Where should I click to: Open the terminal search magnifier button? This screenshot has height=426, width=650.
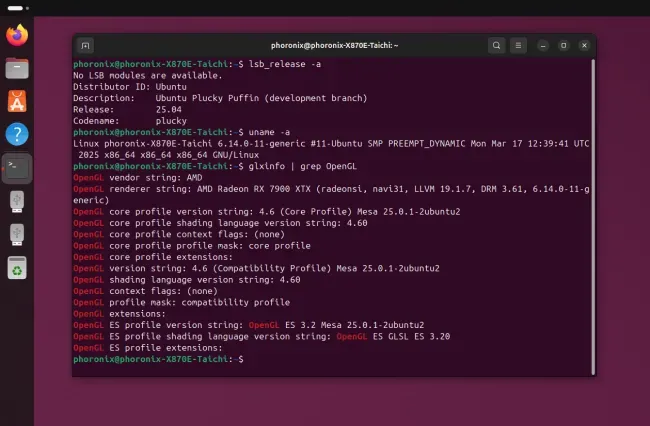(x=496, y=46)
